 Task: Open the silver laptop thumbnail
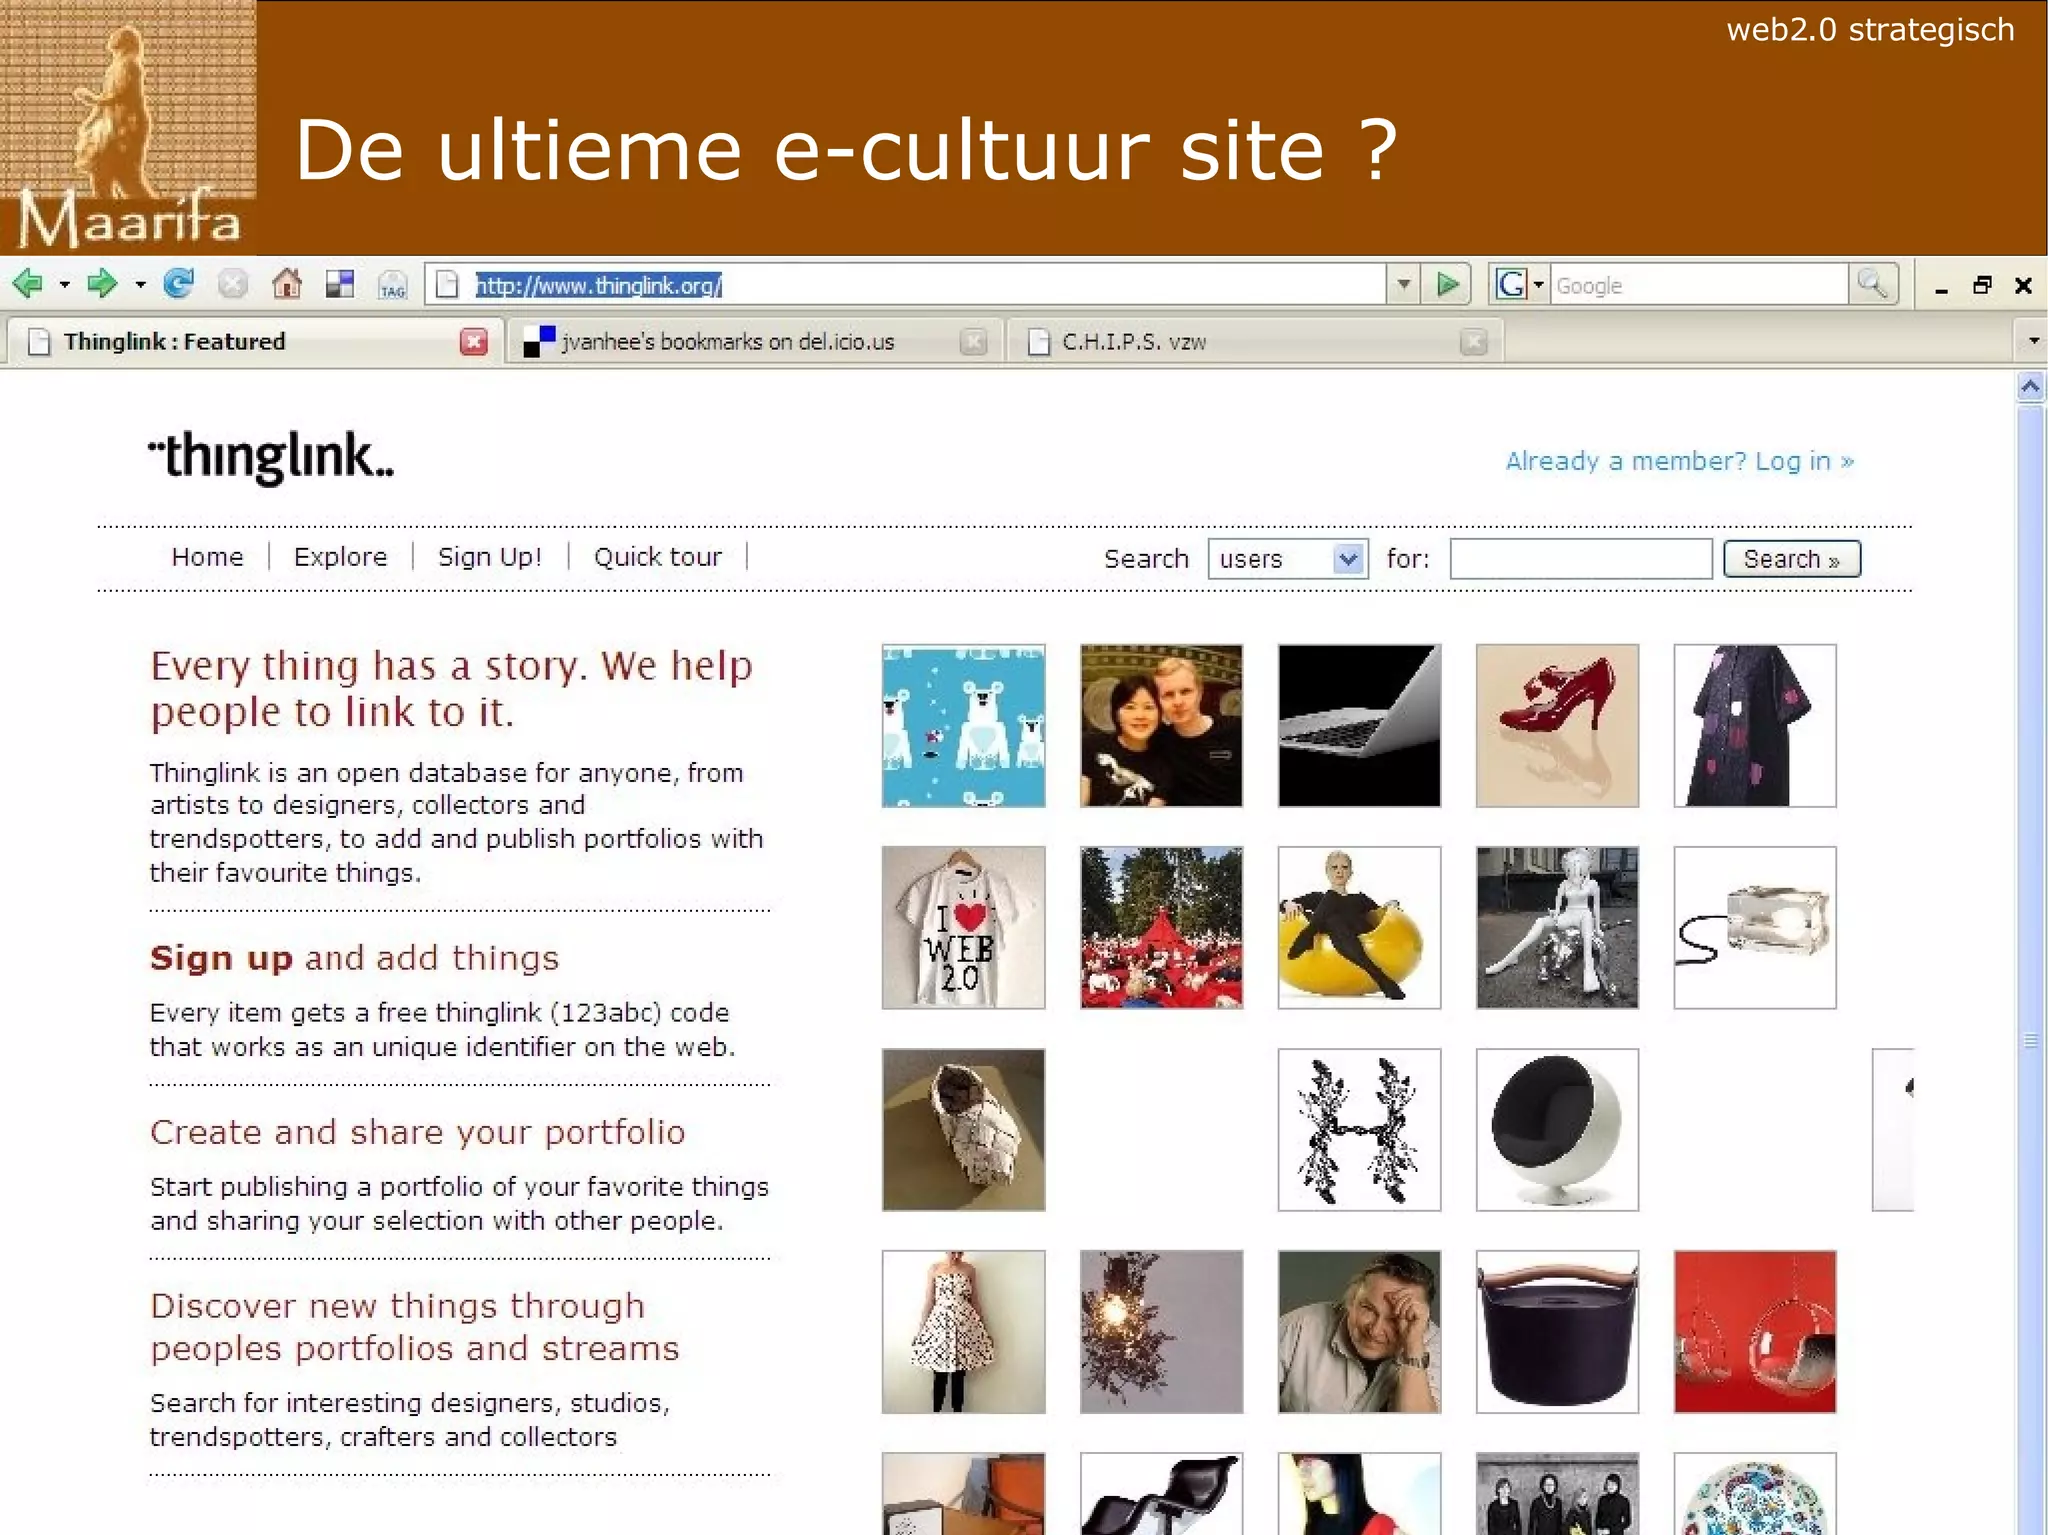pyautogui.click(x=1359, y=726)
